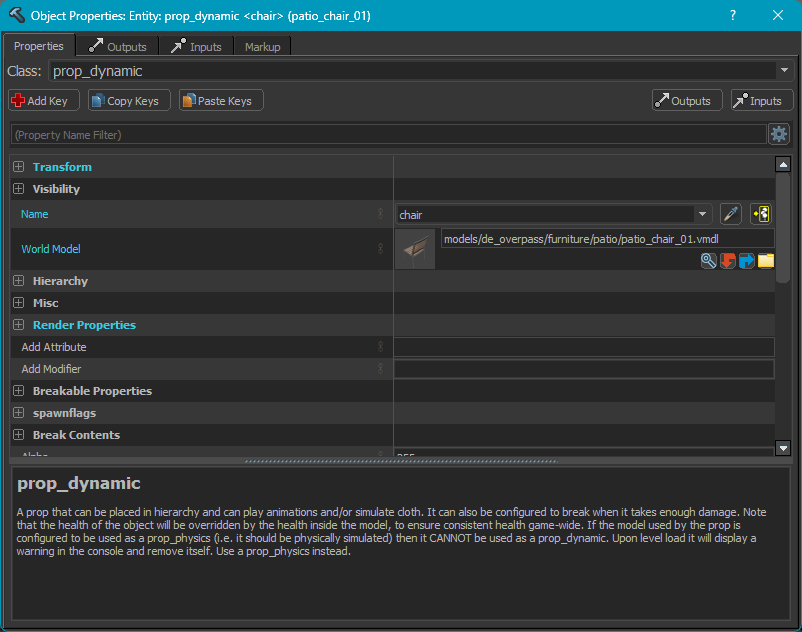Click the patio chair model thumbnail
The height and width of the screenshot is (632, 802).
[x=415, y=249]
